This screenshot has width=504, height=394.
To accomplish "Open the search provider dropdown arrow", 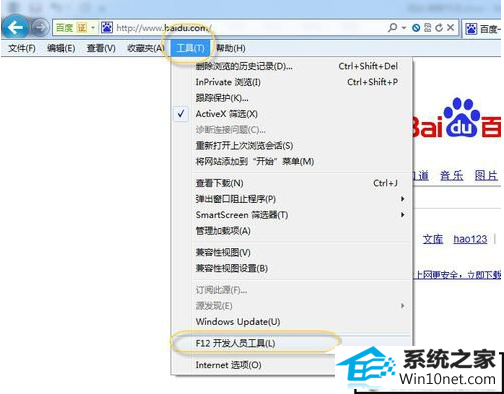I will [404, 28].
